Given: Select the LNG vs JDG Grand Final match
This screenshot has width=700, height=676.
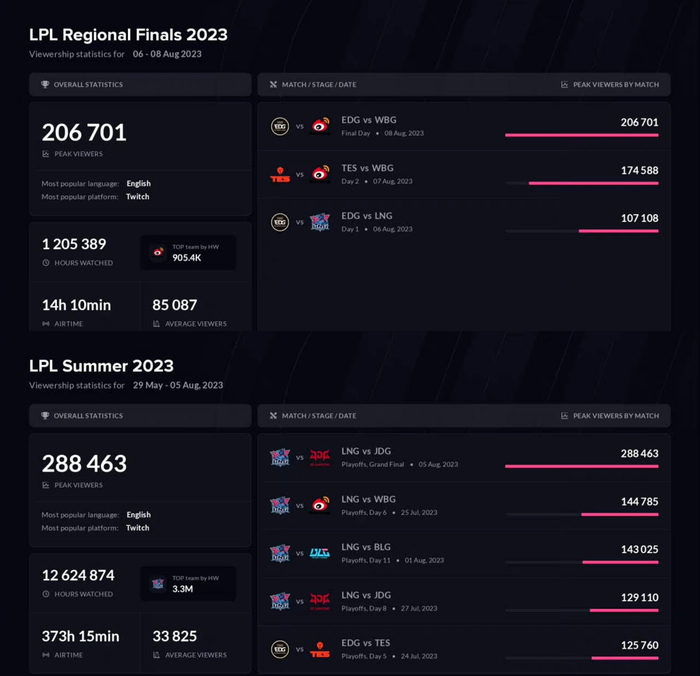Looking at the screenshot, I should click(365, 453).
